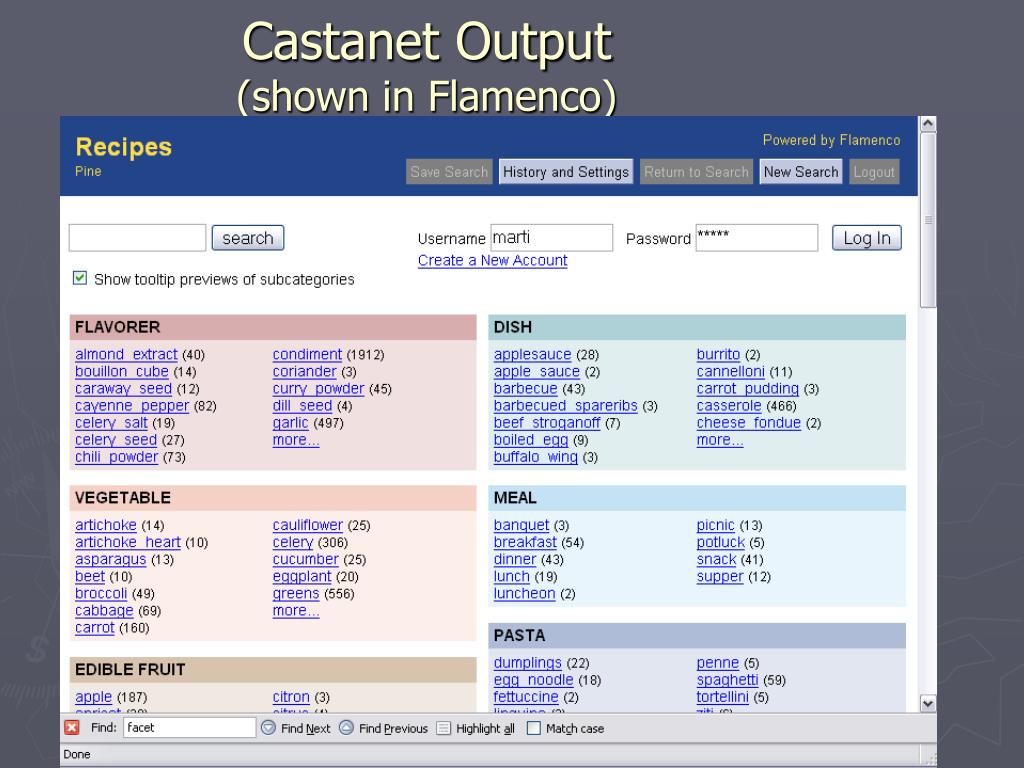1024x768 pixels.
Task: Click the dinner link
Action: click(x=515, y=559)
